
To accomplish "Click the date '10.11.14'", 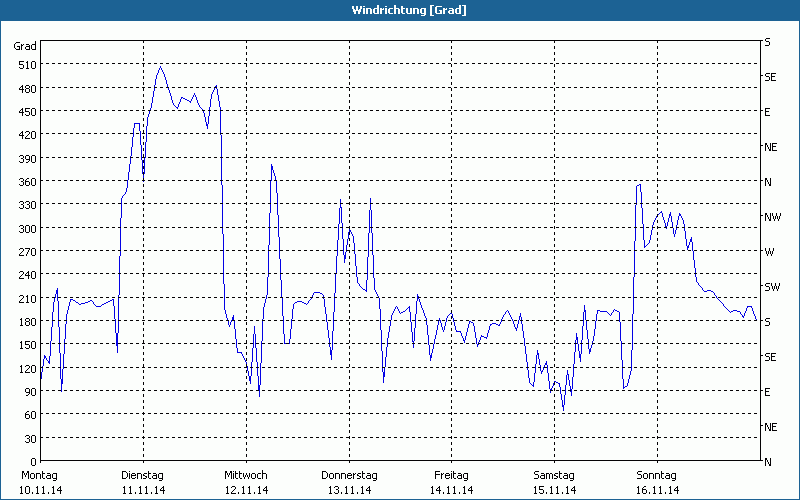I will pyautogui.click(x=40, y=490).
